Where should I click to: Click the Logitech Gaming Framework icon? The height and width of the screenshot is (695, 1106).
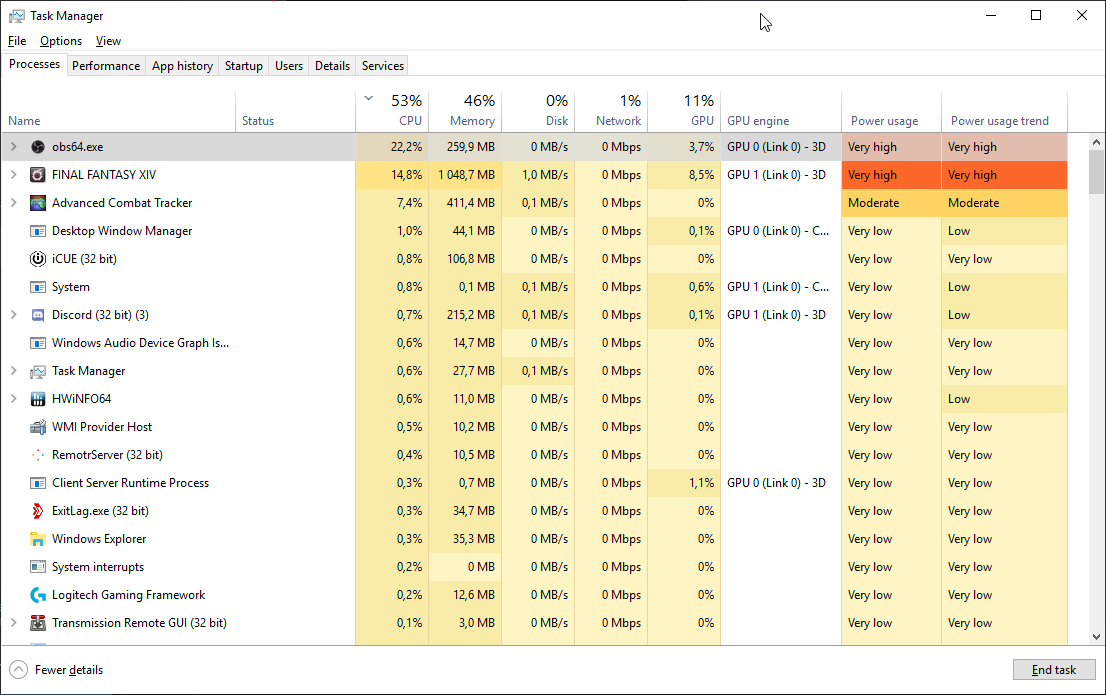pyautogui.click(x=38, y=595)
